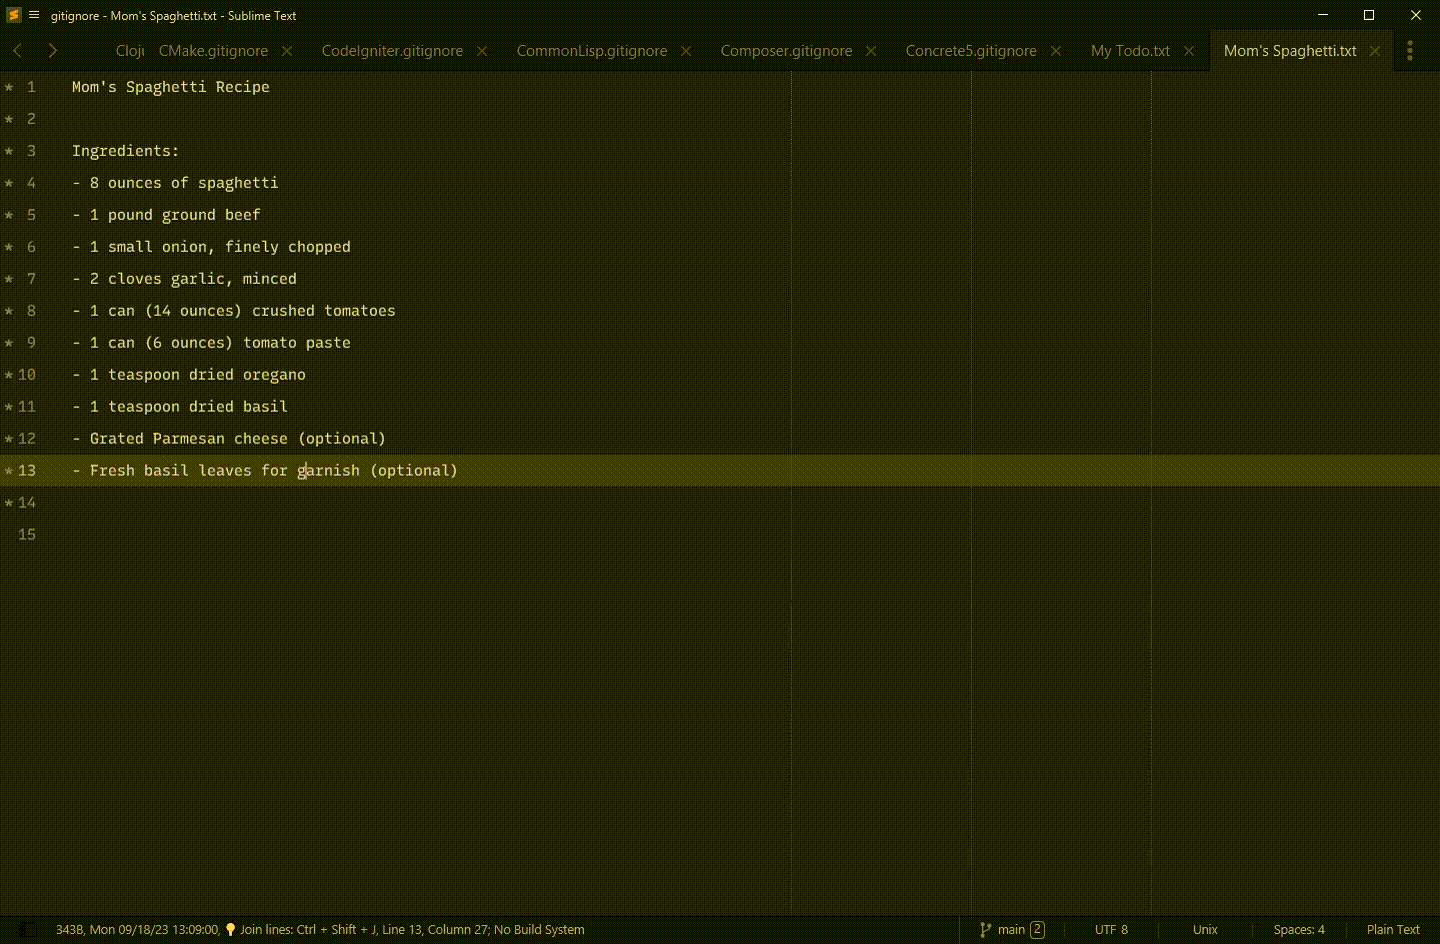Open the tab overflow three-dot menu
Image resolution: width=1440 pixels, height=944 pixels.
pyautogui.click(x=1410, y=50)
